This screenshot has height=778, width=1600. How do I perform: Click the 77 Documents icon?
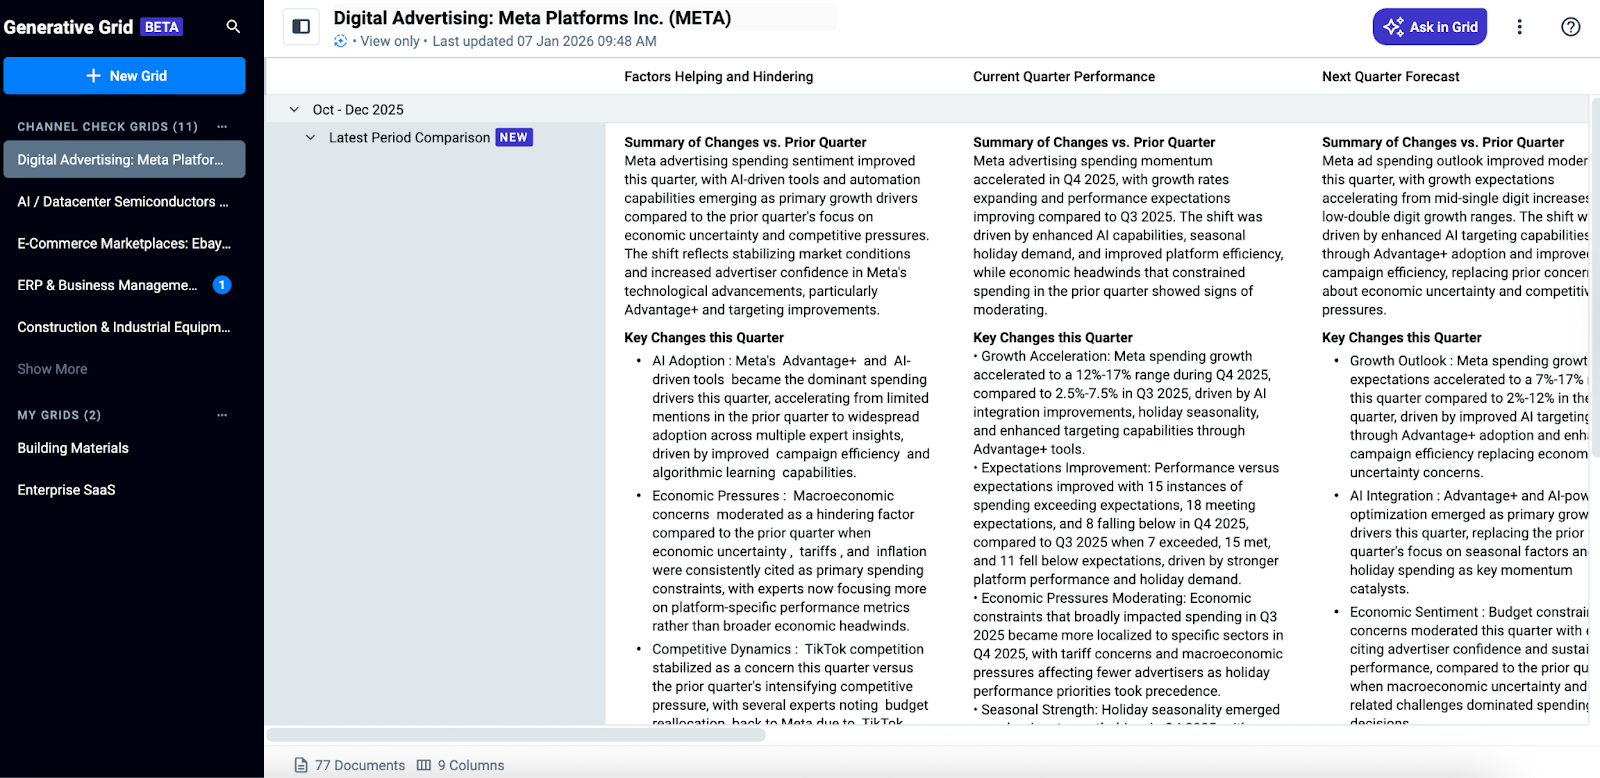tap(301, 765)
